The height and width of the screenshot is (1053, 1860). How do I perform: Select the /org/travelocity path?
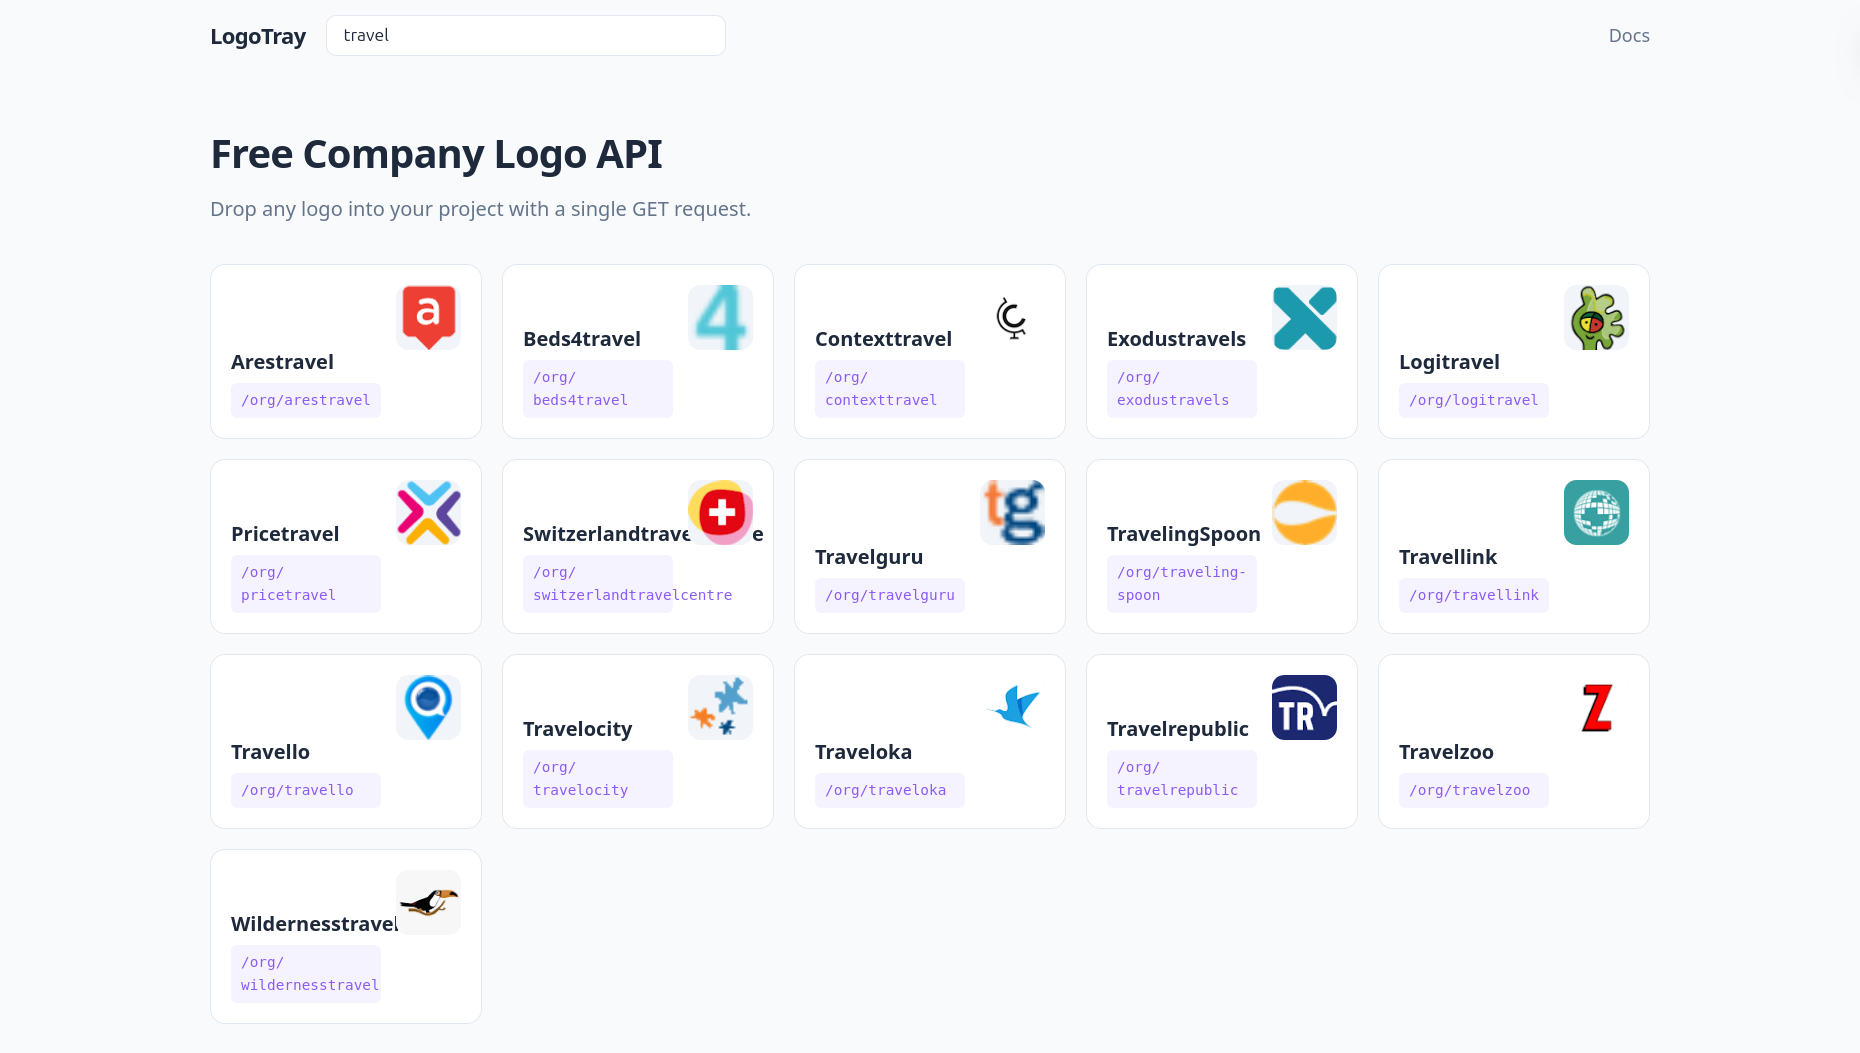(x=598, y=778)
